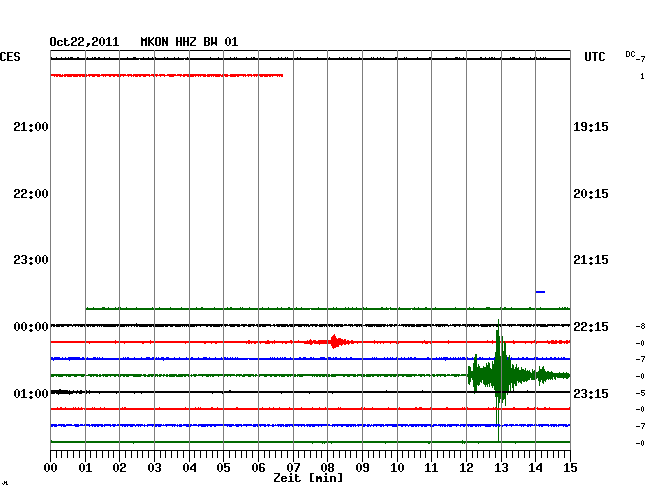Click the large green seismic event peak
Viewport: 650px width, 494px height.
499,375
